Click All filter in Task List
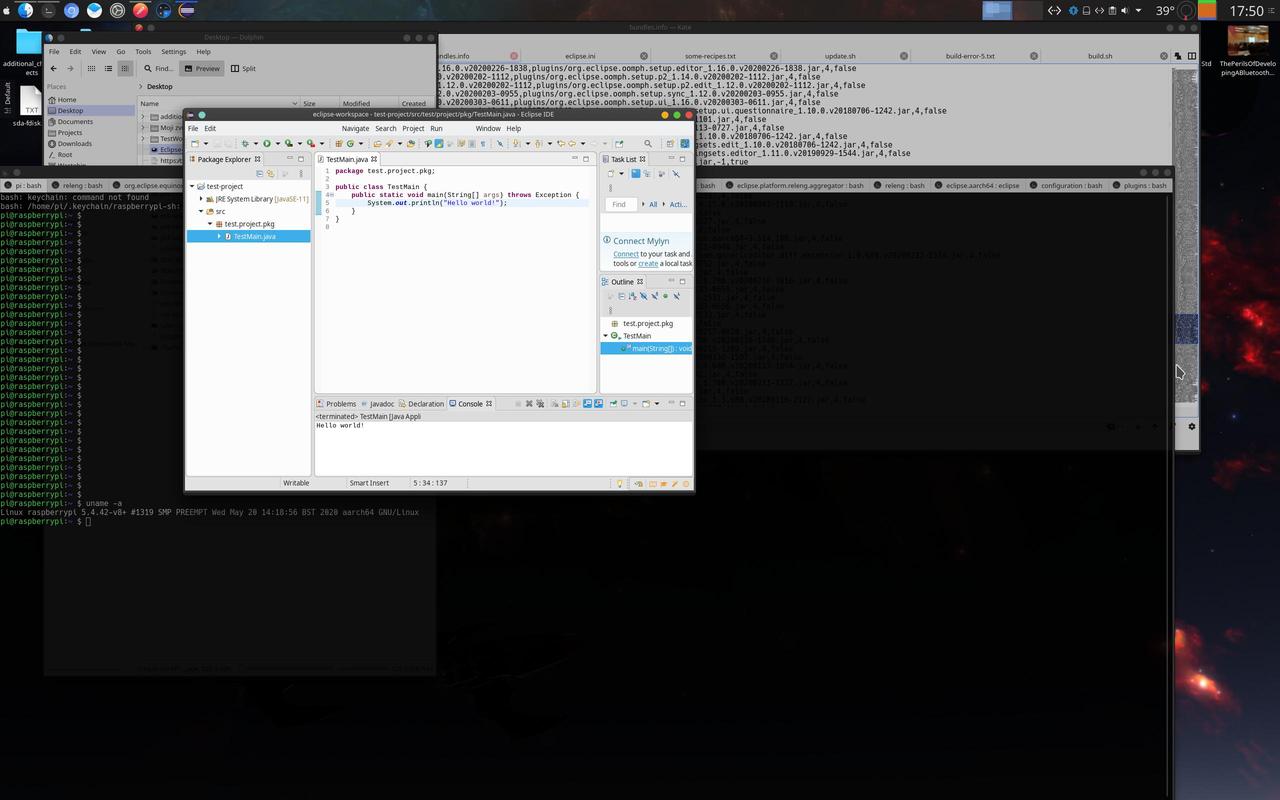Viewport: 1280px width, 800px height. (x=653, y=204)
